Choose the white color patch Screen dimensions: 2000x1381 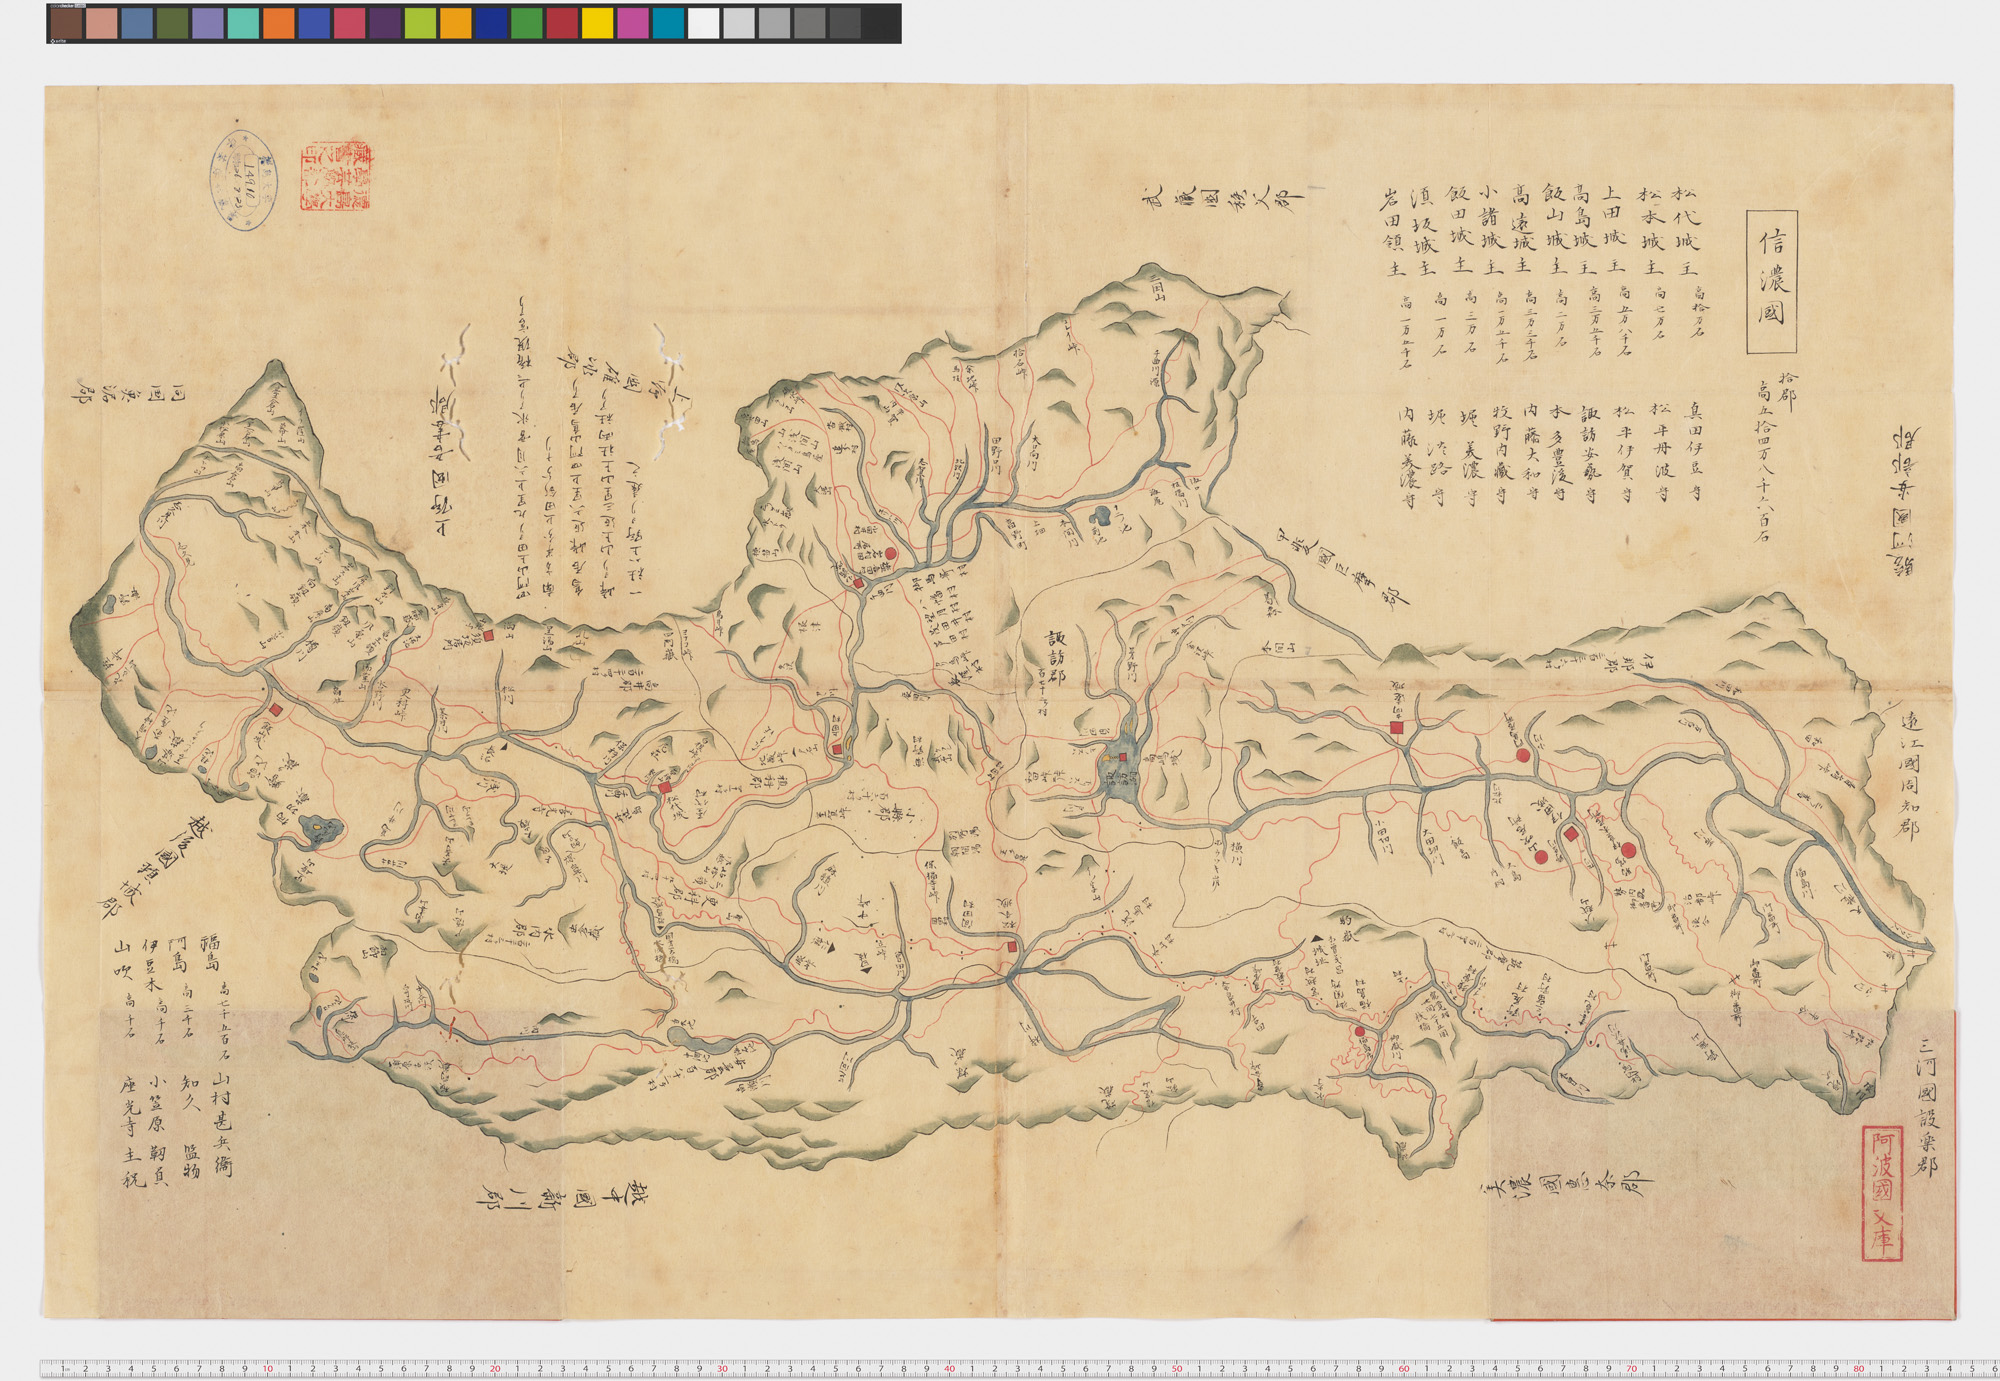703,24
